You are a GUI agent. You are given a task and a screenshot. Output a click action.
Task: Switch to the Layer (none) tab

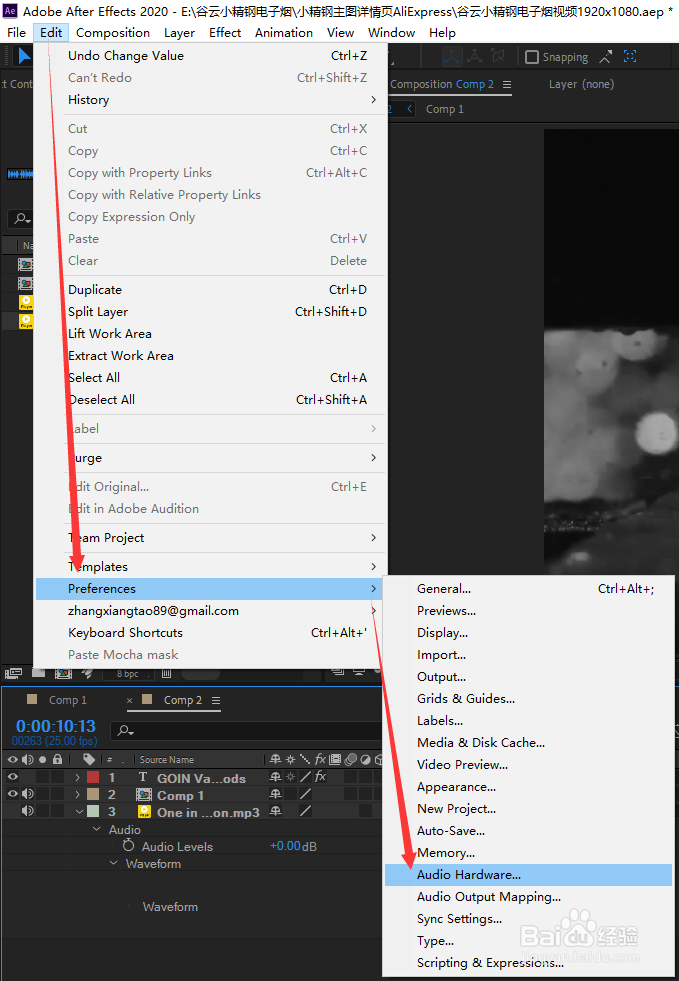pos(581,84)
